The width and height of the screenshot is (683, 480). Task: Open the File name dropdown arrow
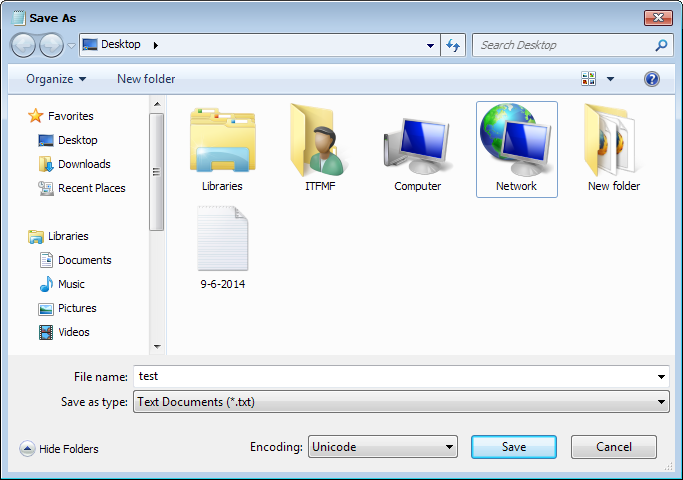[x=661, y=377]
